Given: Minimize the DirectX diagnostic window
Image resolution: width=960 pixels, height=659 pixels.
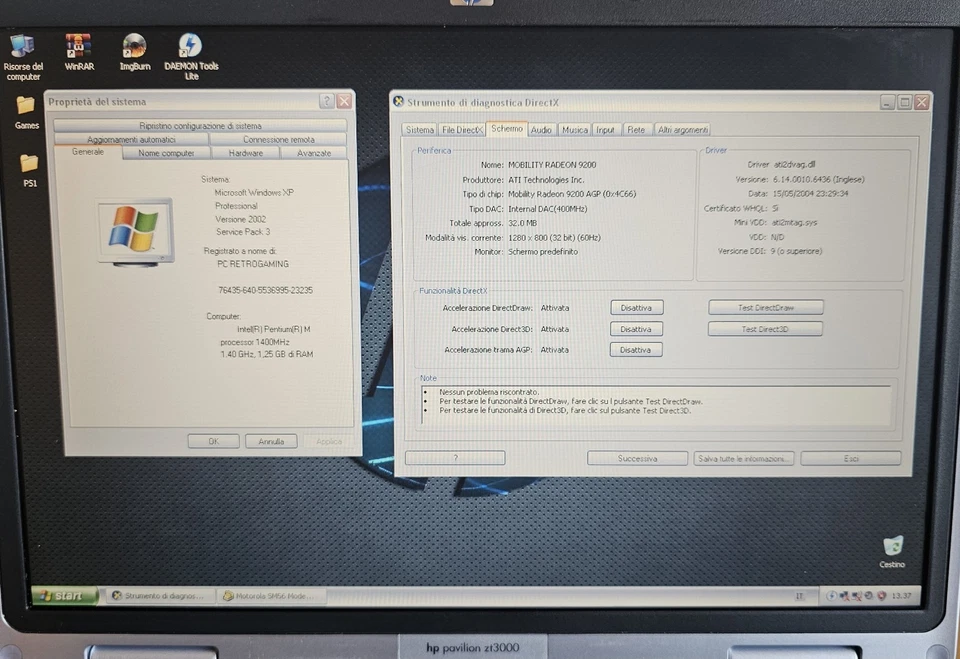Looking at the screenshot, I should [x=887, y=102].
